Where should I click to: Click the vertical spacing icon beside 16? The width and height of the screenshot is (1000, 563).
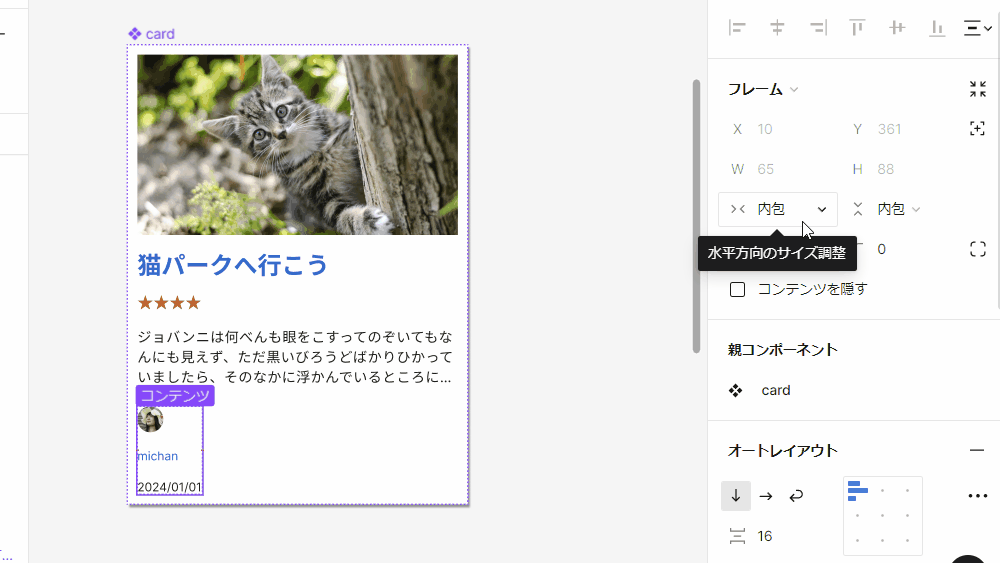tap(737, 536)
